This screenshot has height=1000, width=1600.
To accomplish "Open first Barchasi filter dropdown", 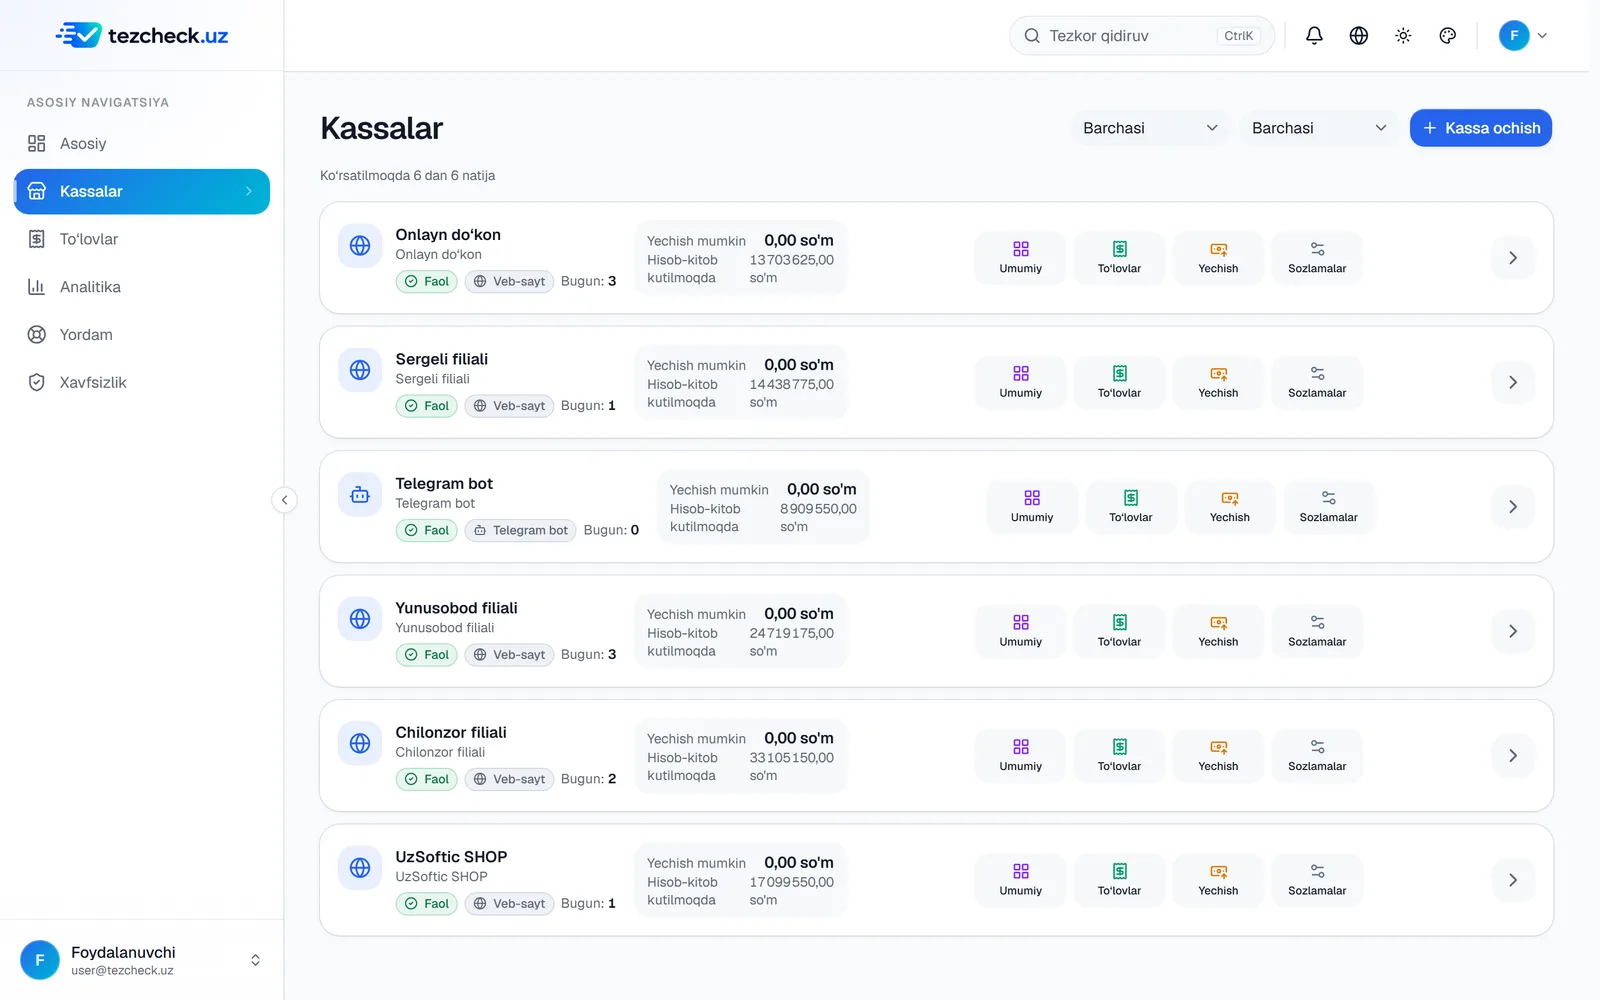I will [1150, 128].
